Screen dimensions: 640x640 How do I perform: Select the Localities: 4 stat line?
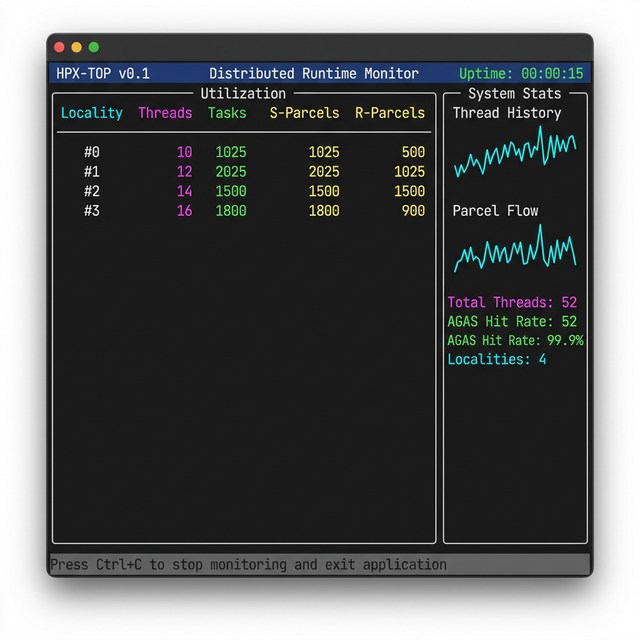point(497,359)
